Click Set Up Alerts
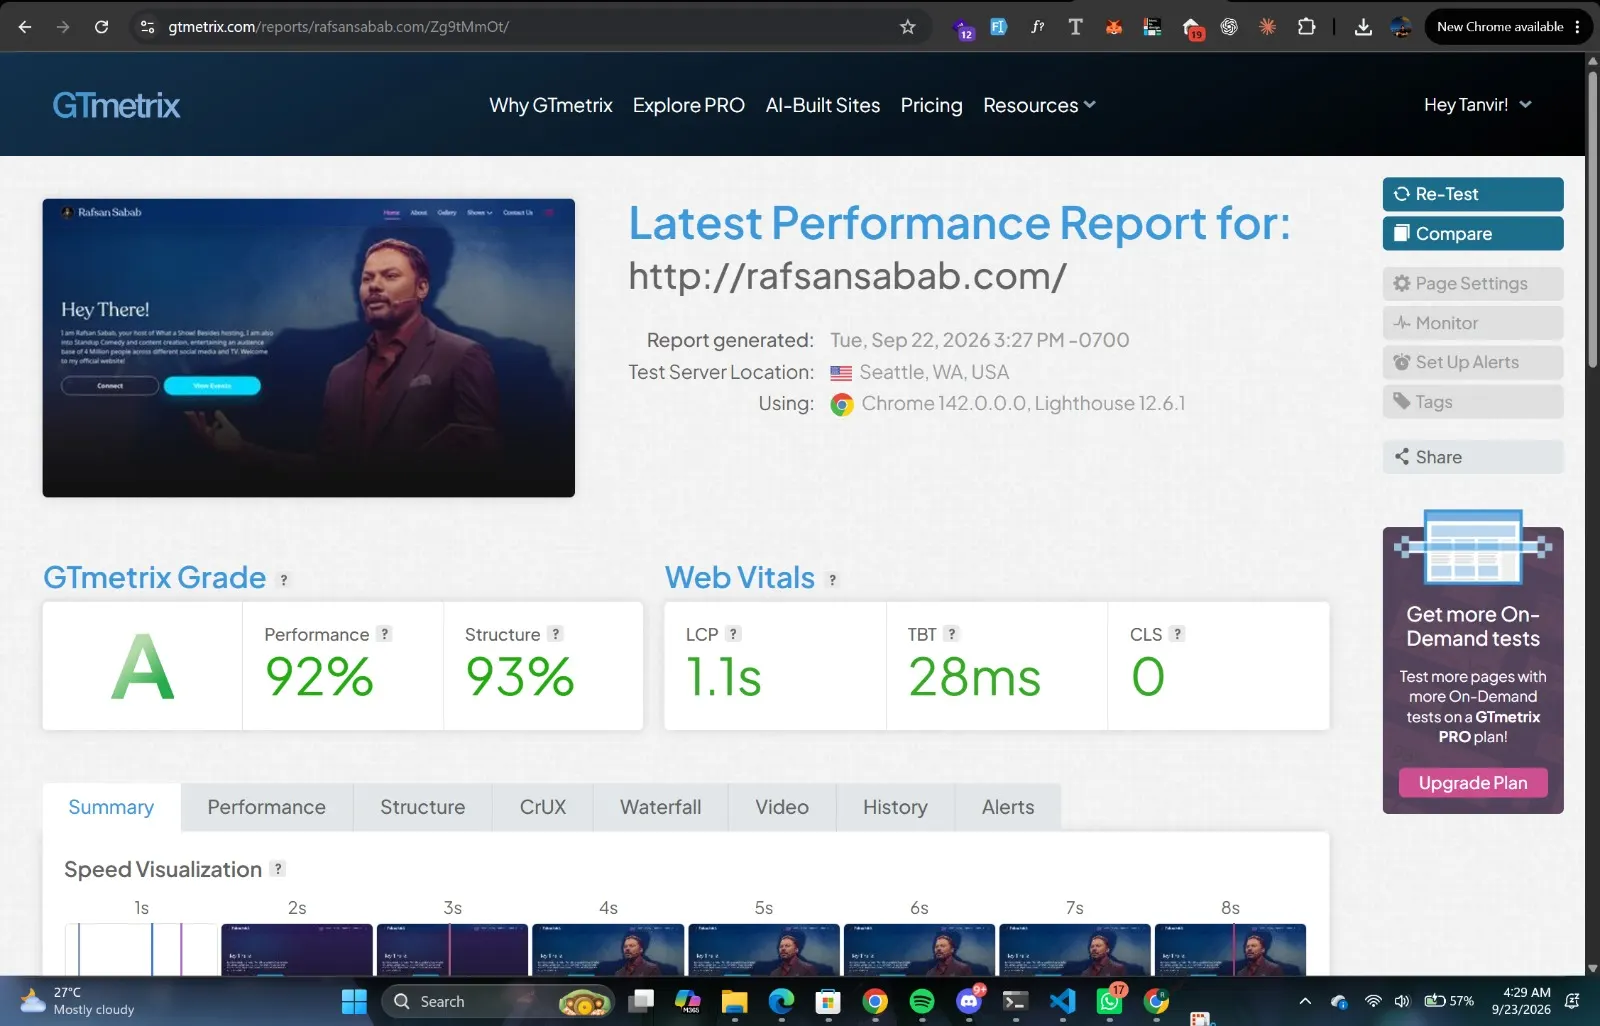 [1473, 362]
